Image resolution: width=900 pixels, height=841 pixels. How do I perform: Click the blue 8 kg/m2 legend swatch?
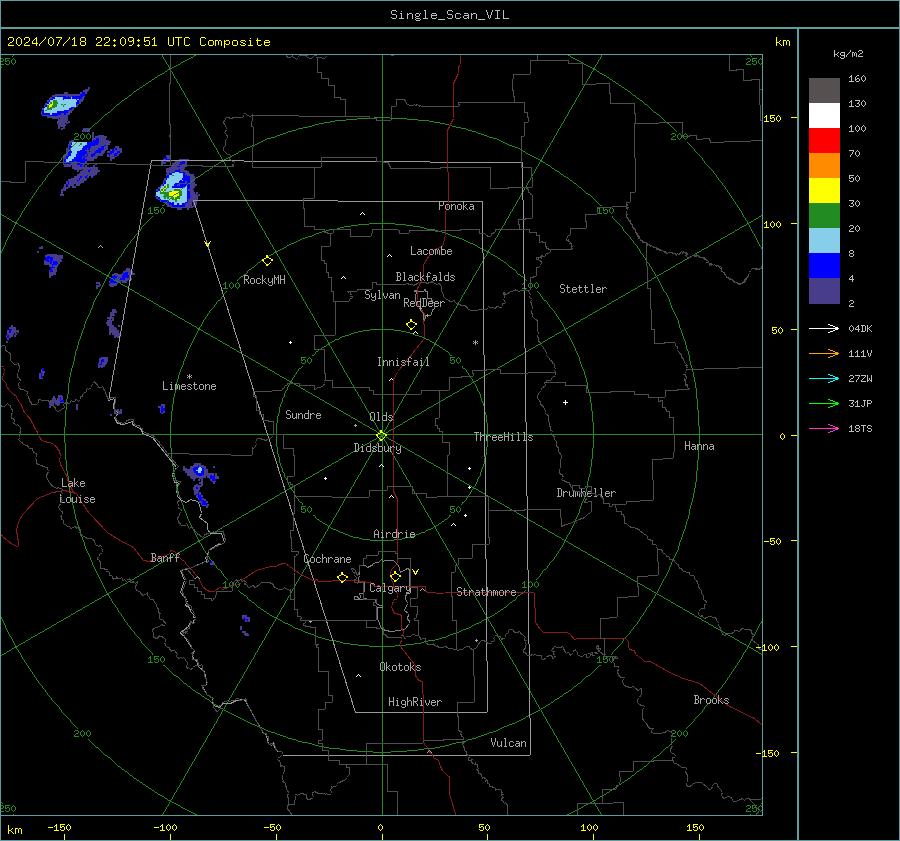(x=824, y=265)
